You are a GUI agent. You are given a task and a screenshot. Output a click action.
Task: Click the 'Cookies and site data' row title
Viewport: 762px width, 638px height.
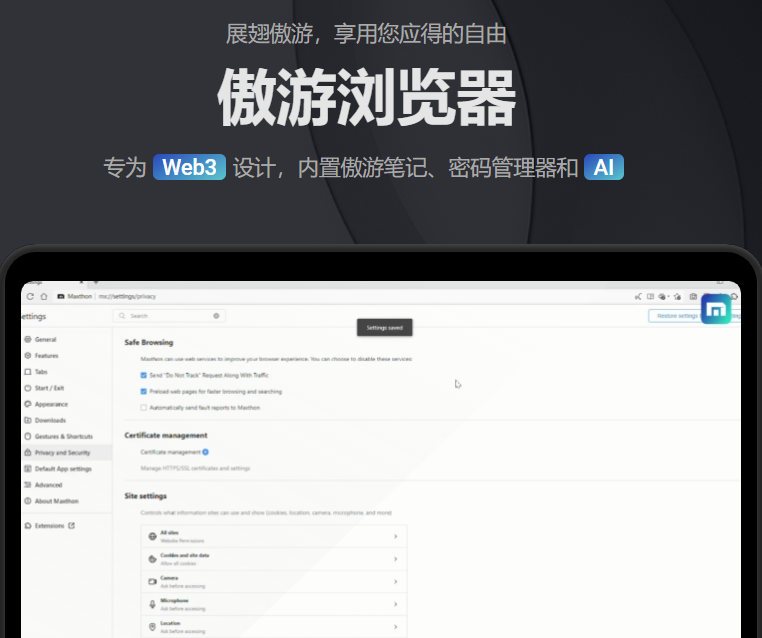(x=185, y=555)
